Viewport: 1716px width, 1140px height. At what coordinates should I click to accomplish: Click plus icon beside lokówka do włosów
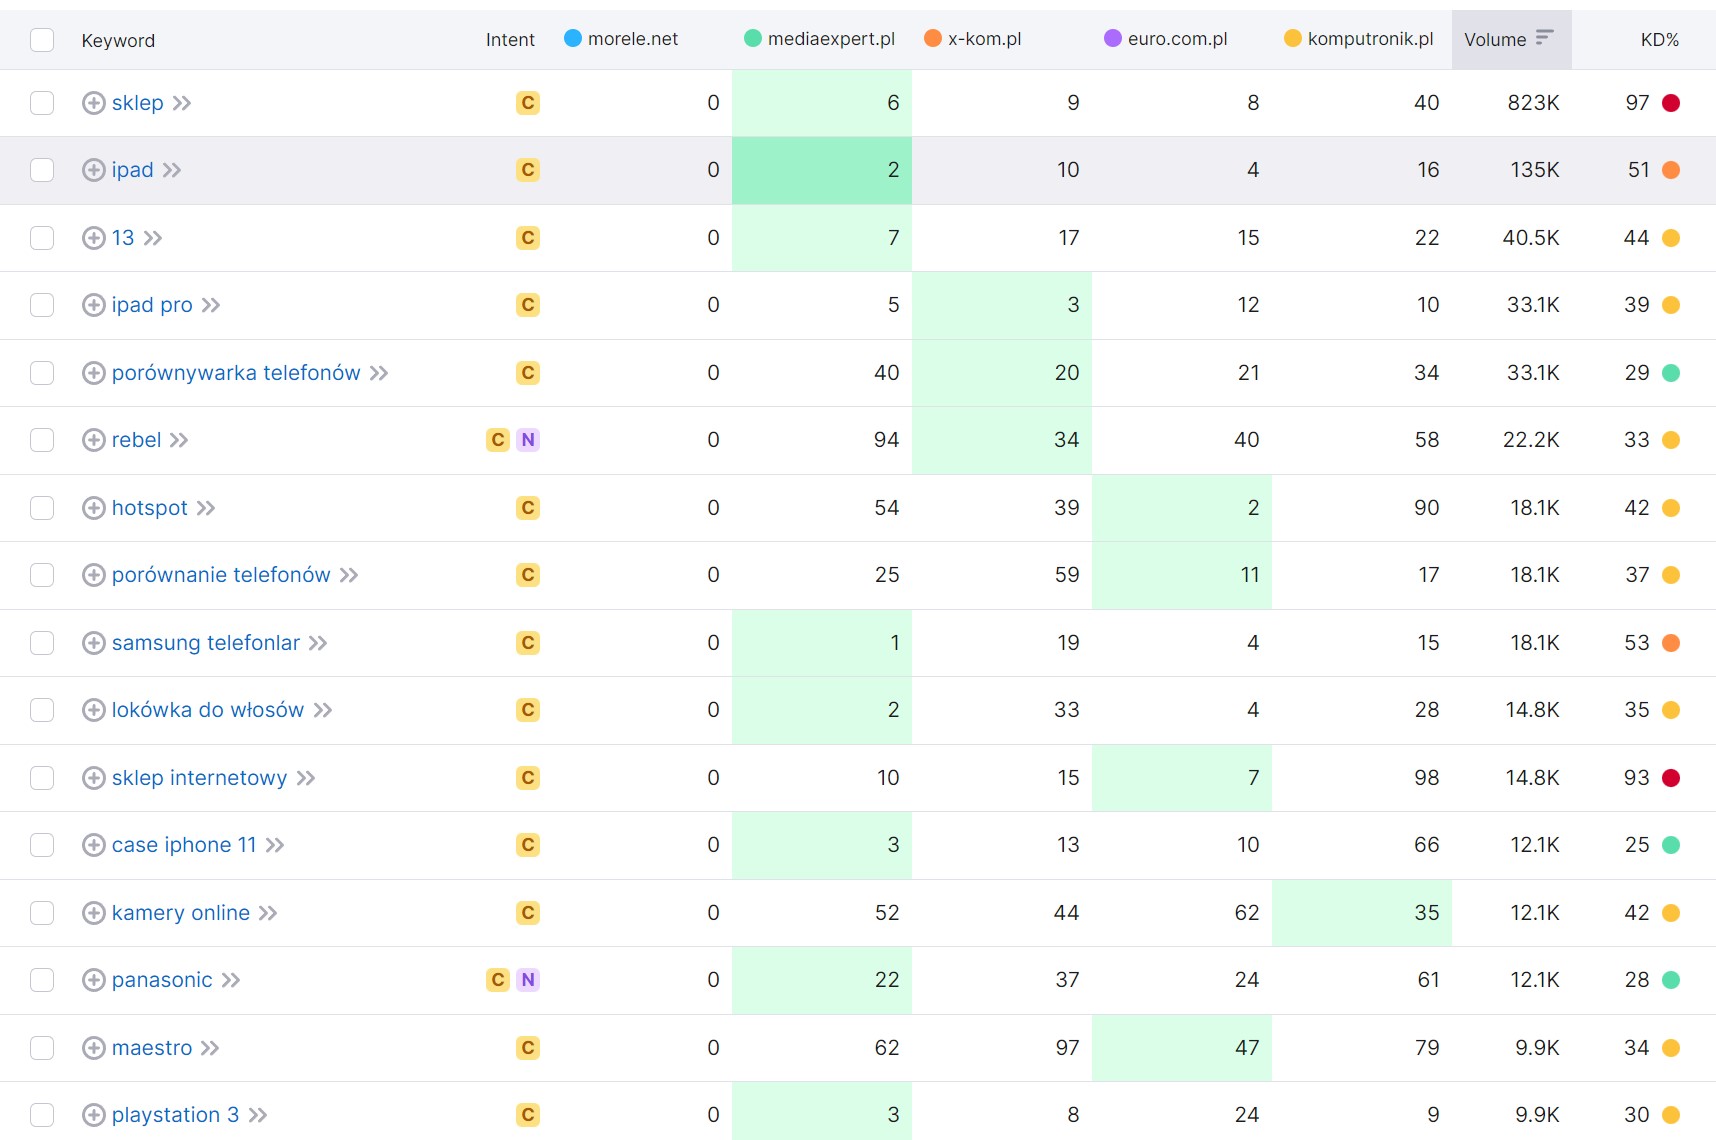pyautogui.click(x=93, y=710)
